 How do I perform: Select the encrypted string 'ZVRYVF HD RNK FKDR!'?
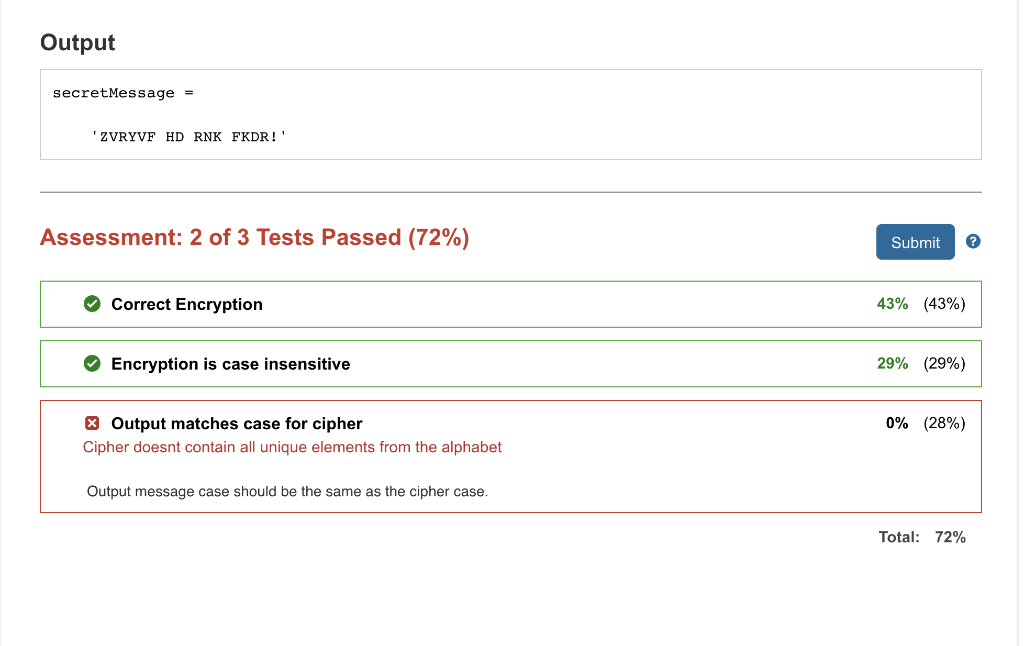point(189,137)
